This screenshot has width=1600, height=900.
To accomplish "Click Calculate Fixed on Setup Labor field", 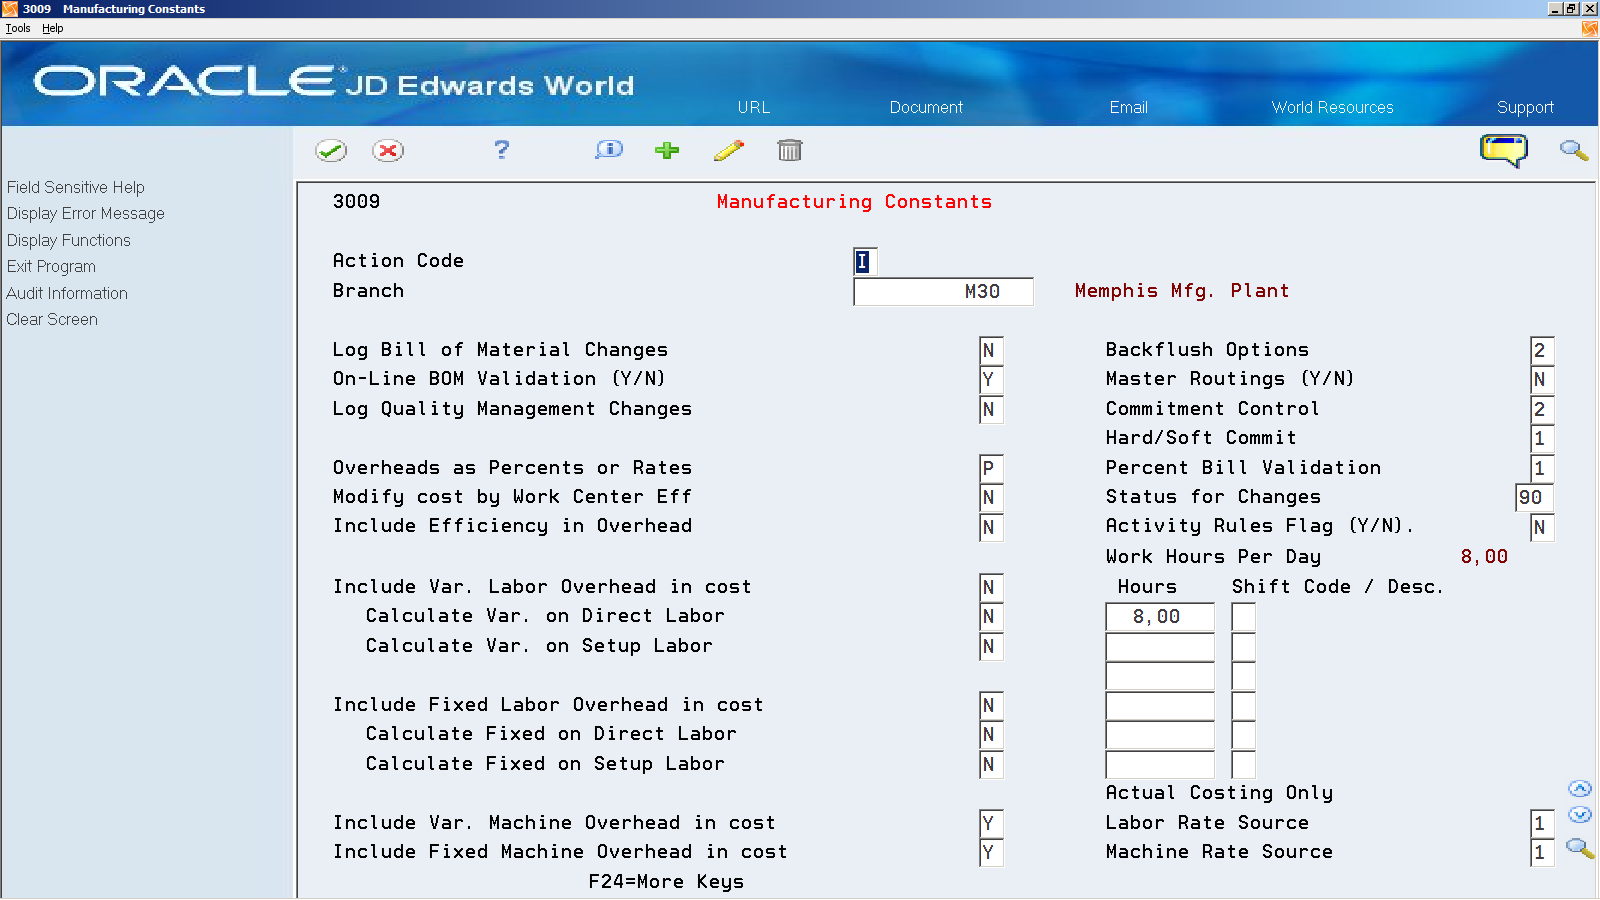I will [991, 764].
